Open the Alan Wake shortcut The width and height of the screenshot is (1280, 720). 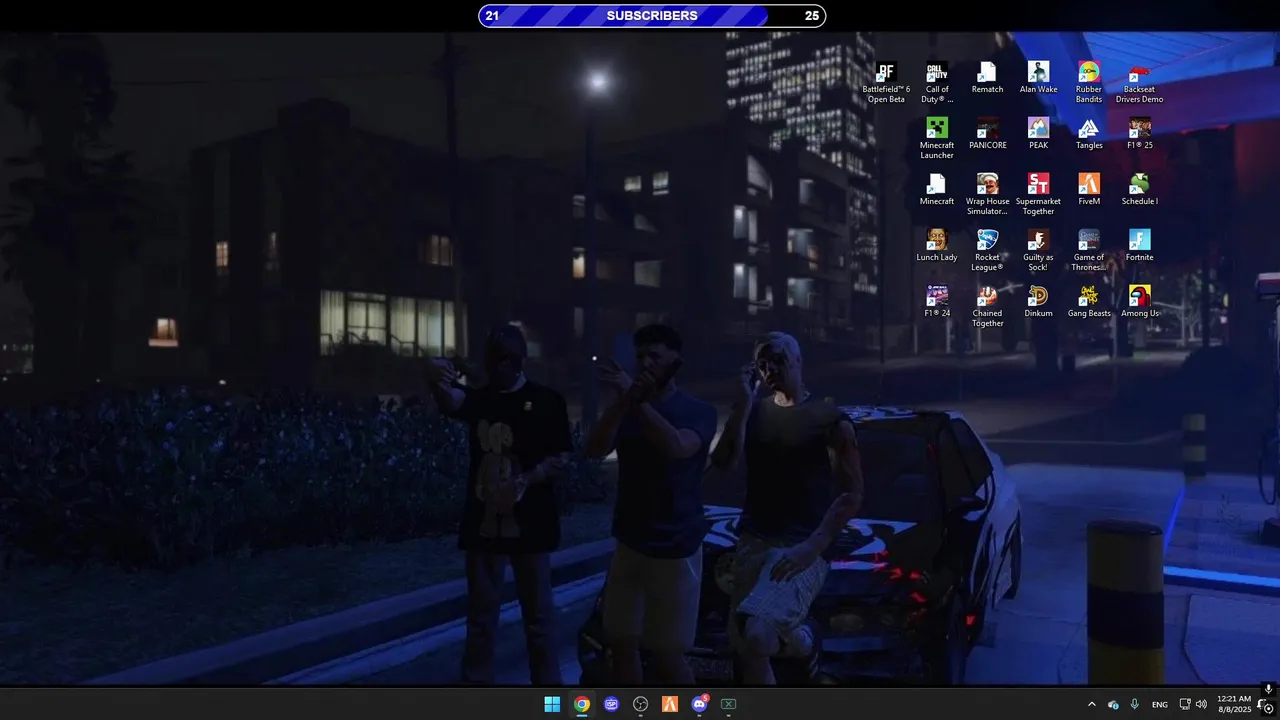click(1038, 79)
